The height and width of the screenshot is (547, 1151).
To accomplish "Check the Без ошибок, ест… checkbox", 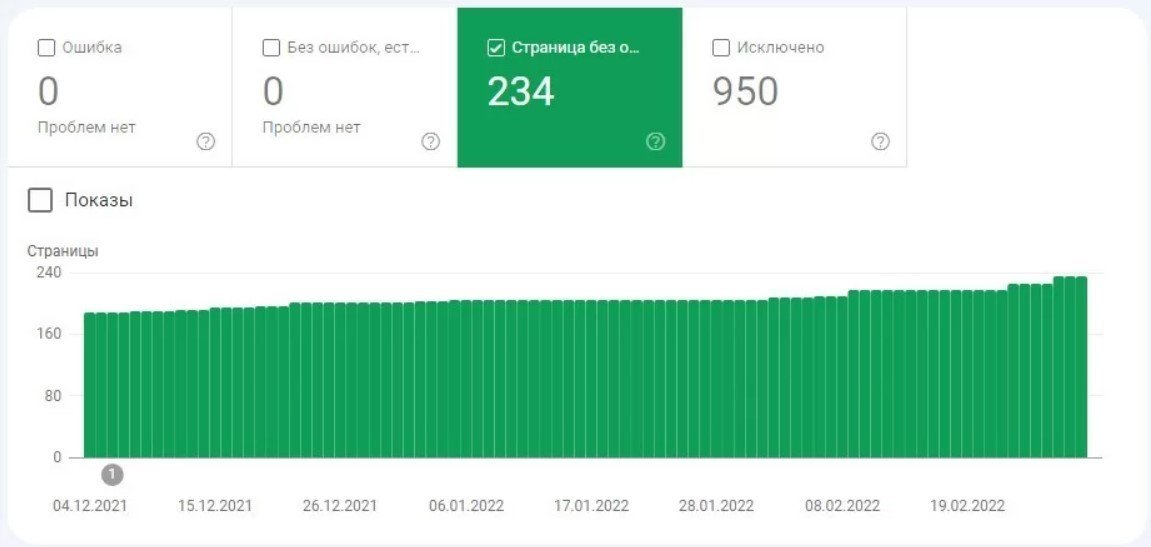I will 271,48.
